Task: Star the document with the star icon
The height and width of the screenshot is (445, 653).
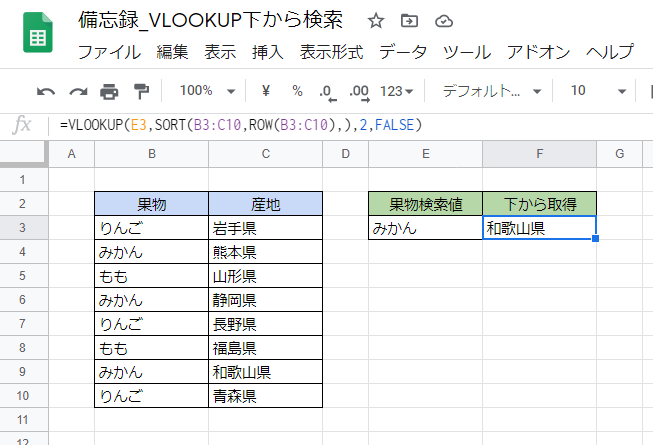Action: coord(376,20)
